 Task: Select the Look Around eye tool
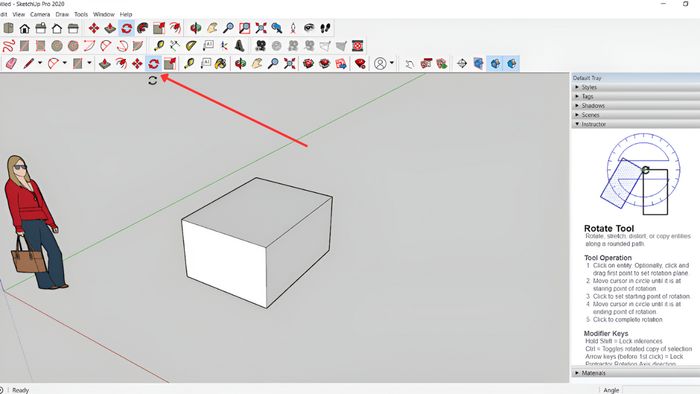(309, 28)
